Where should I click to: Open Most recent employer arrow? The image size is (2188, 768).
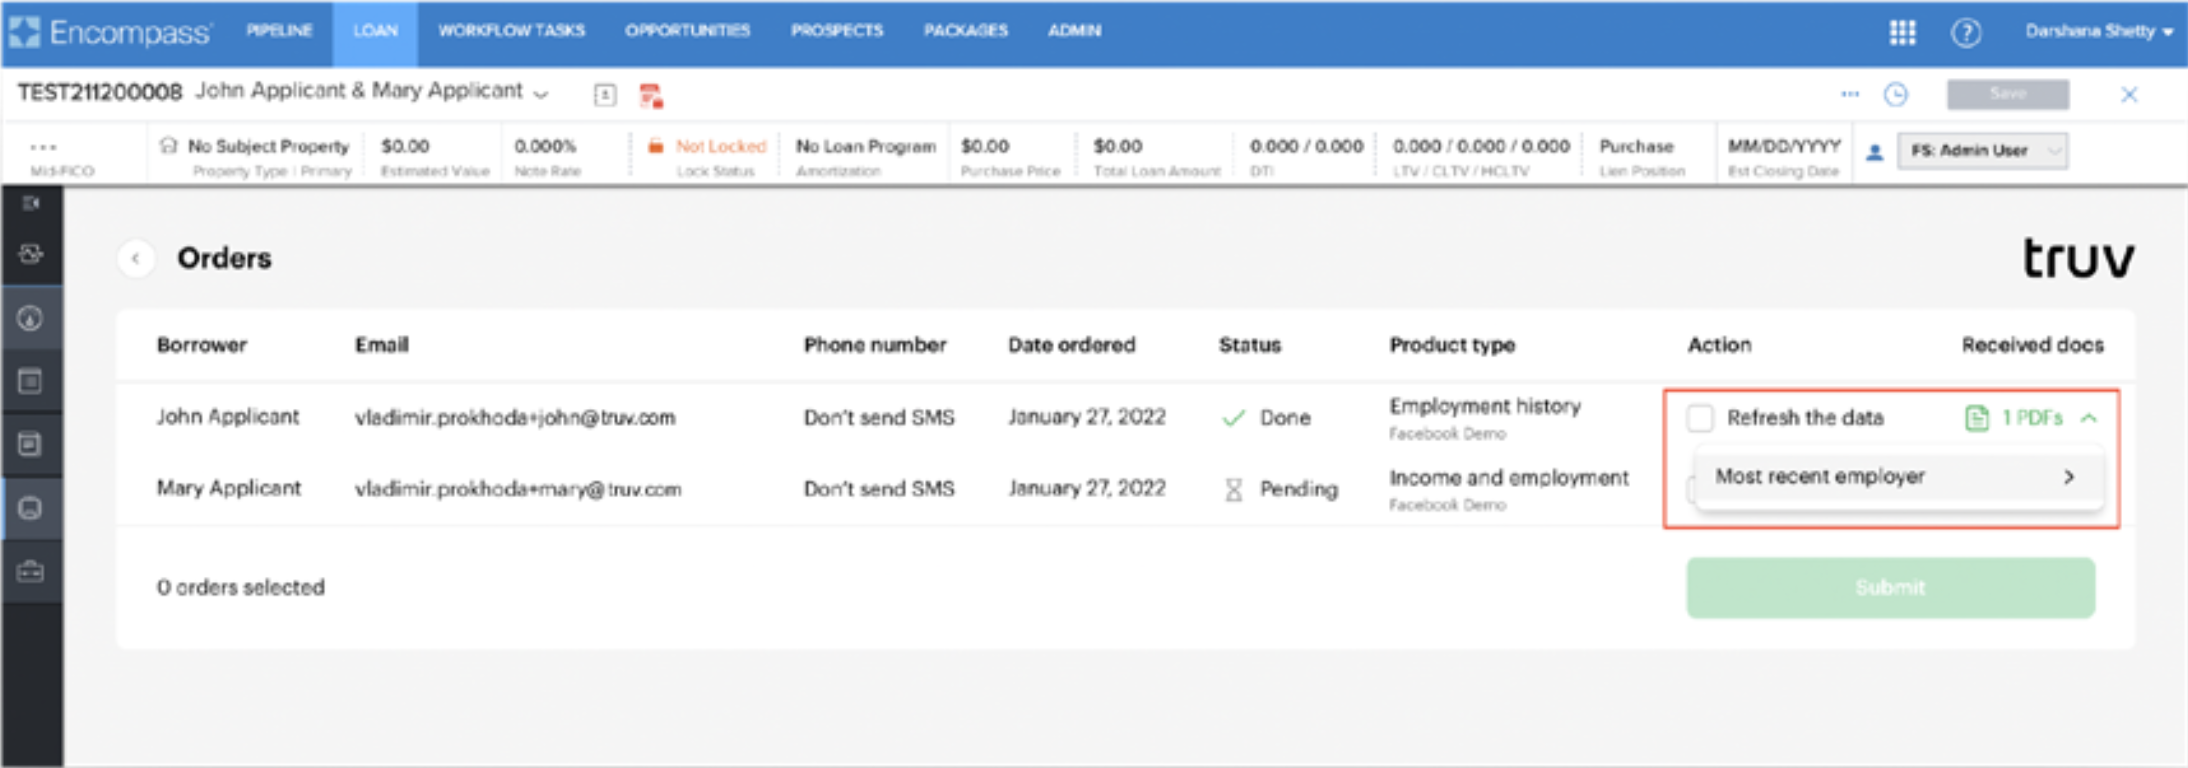pos(2069,477)
